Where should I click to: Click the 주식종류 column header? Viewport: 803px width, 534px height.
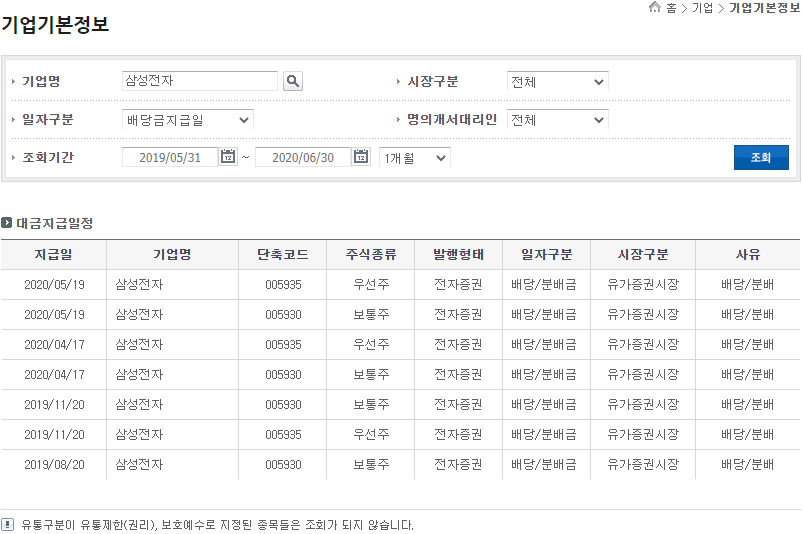click(x=371, y=254)
